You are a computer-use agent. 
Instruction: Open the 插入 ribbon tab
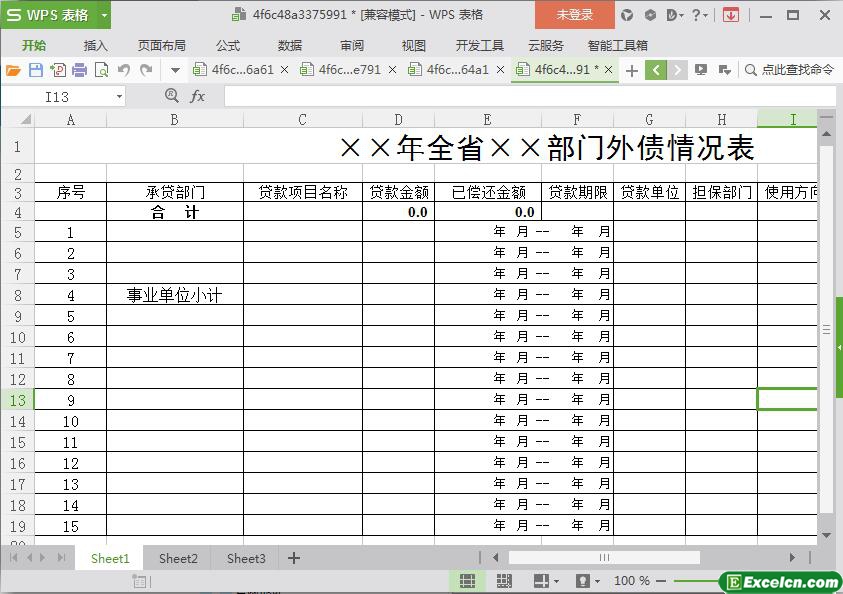click(x=95, y=46)
